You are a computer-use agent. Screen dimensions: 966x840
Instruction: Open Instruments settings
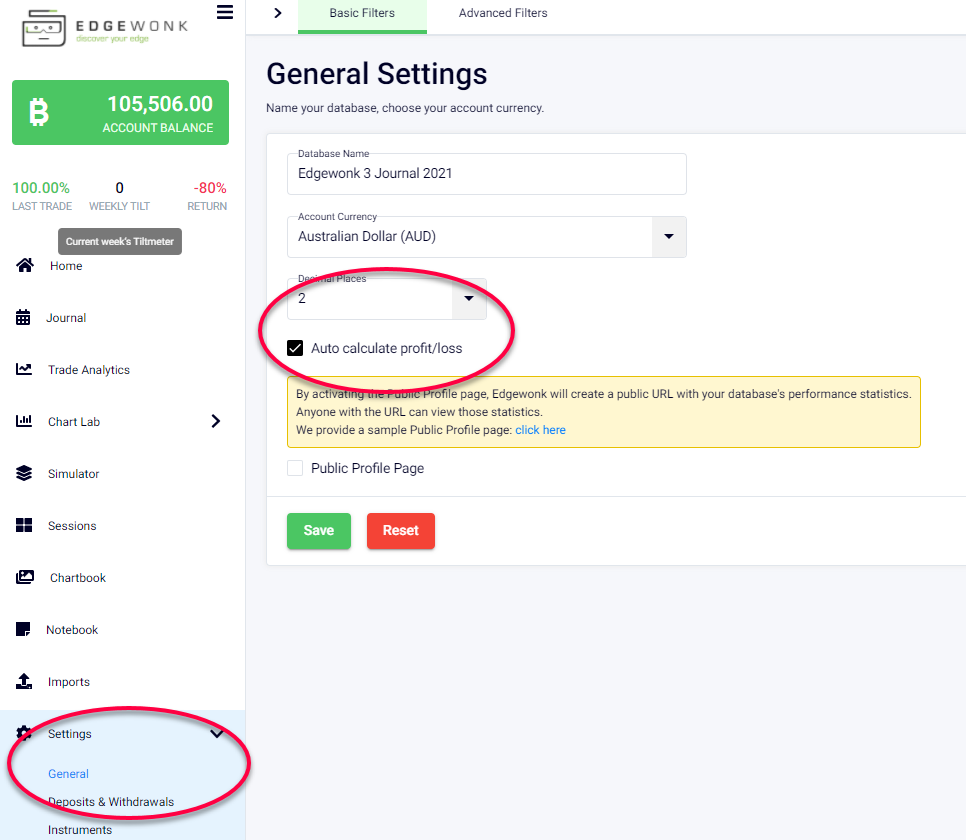(80, 830)
